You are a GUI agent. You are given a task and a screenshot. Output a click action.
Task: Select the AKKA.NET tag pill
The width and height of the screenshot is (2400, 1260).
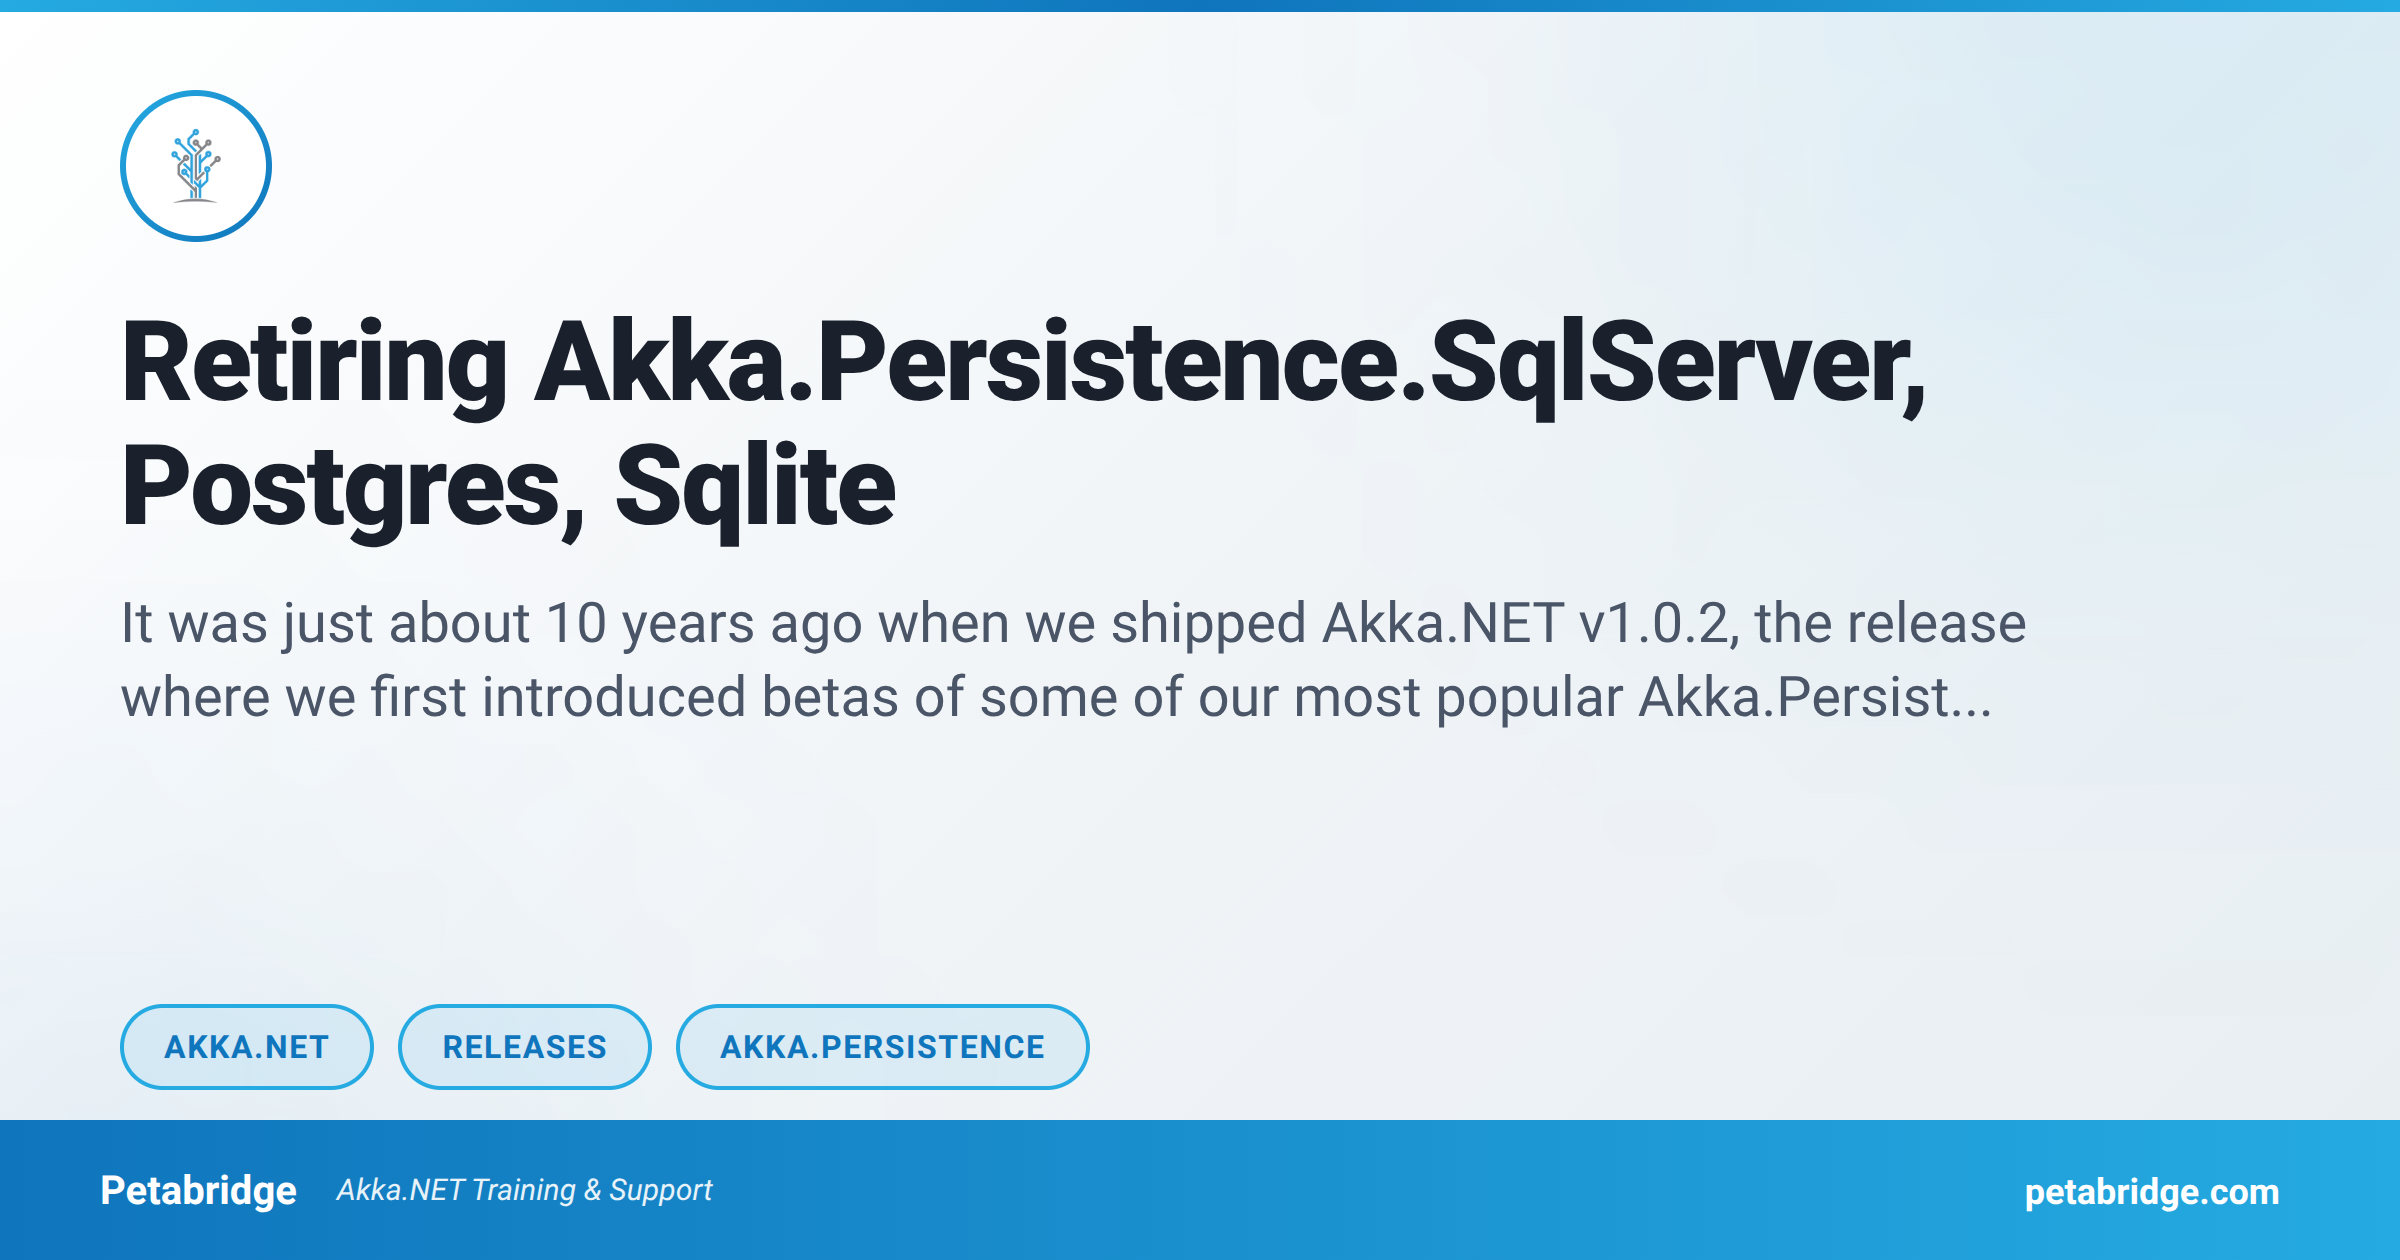click(x=247, y=1047)
